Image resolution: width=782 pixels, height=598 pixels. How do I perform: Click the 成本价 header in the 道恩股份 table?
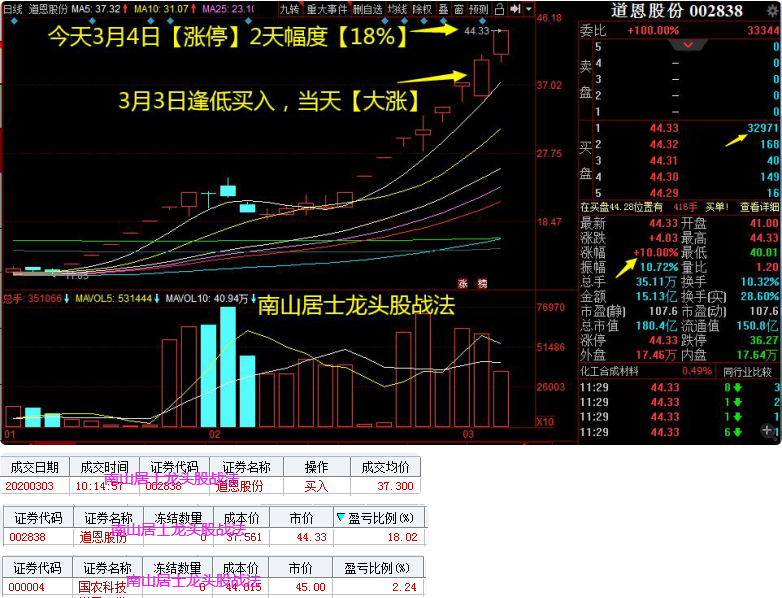(241, 518)
